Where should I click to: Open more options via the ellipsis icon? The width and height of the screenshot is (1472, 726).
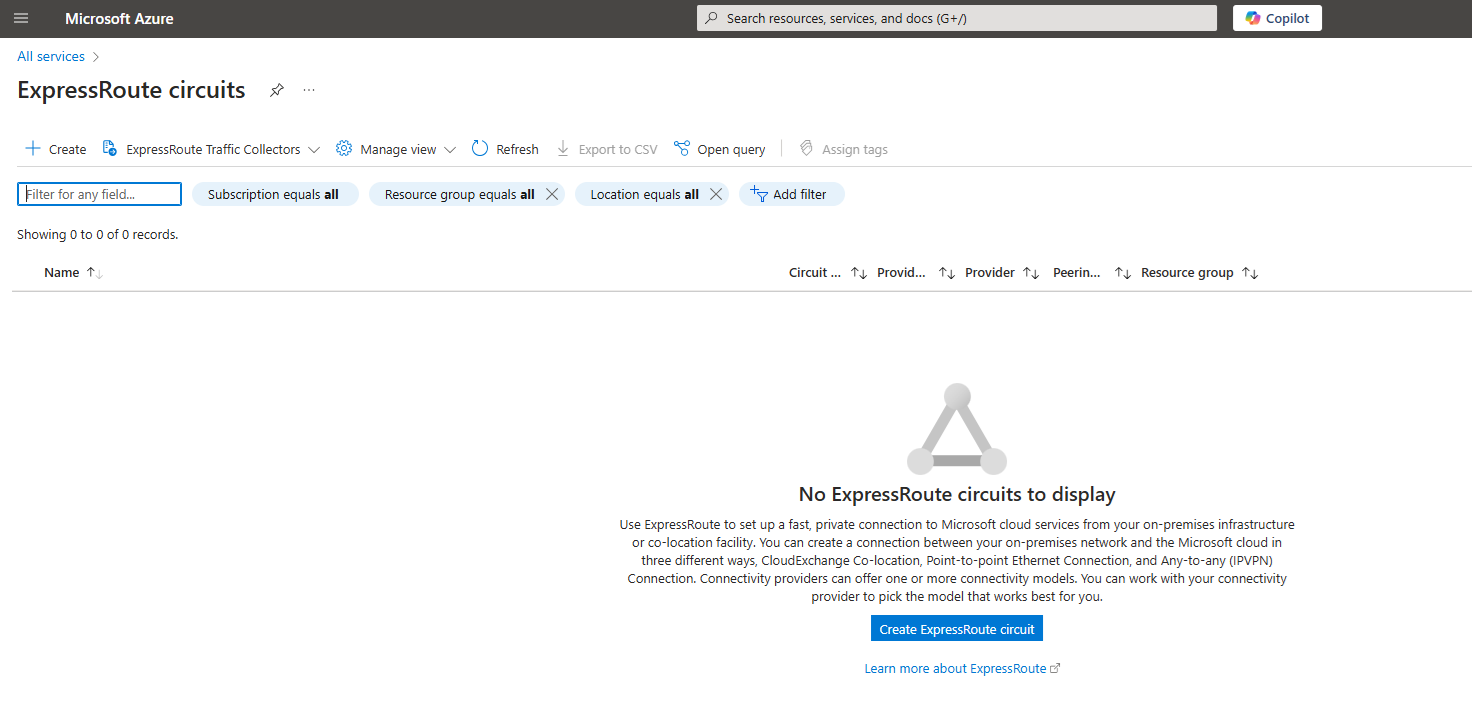tap(308, 90)
